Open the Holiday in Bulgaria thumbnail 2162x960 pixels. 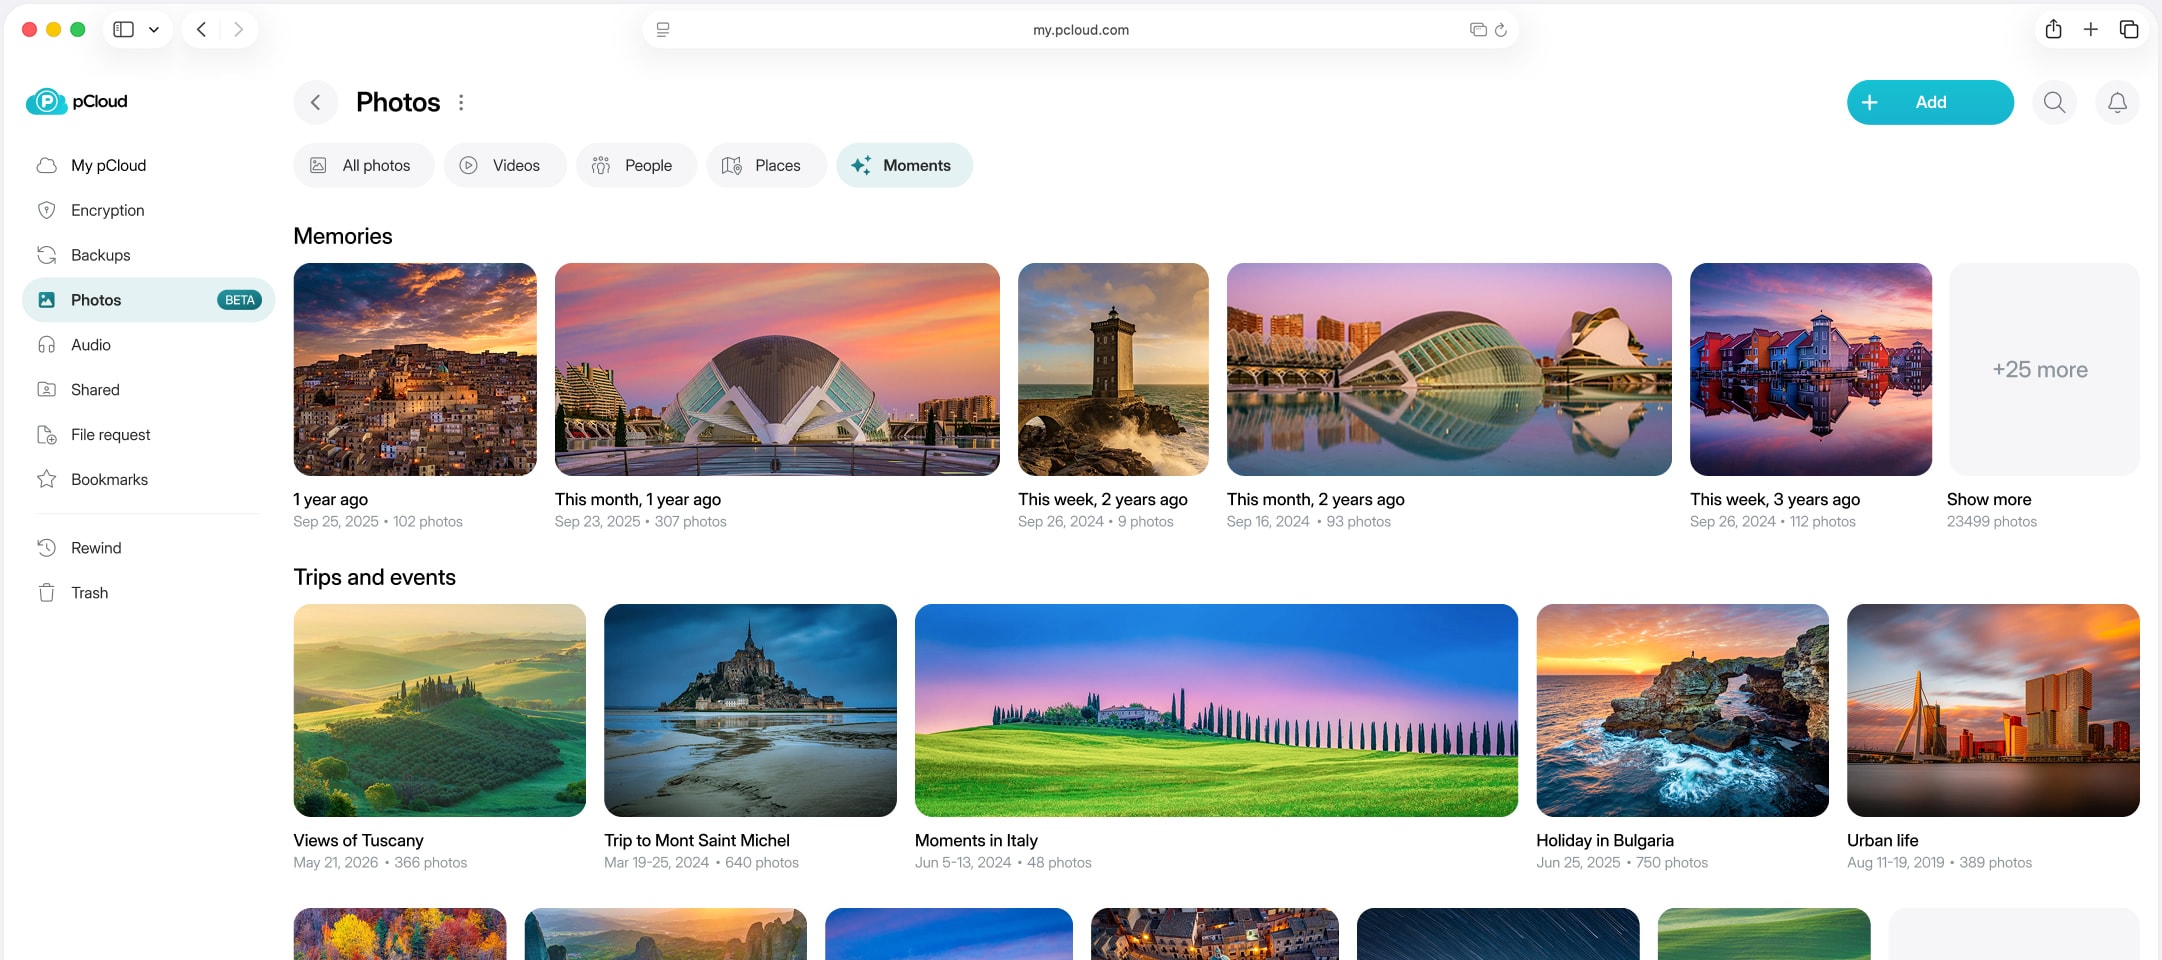(x=1682, y=710)
